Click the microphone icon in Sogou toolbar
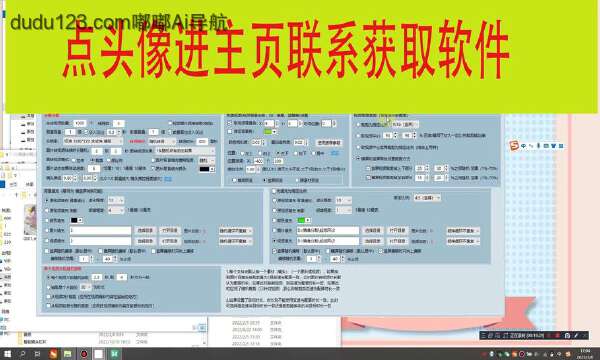Image resolution: width=600 pixels, height=360 pixels. click(x=538, y=146)
